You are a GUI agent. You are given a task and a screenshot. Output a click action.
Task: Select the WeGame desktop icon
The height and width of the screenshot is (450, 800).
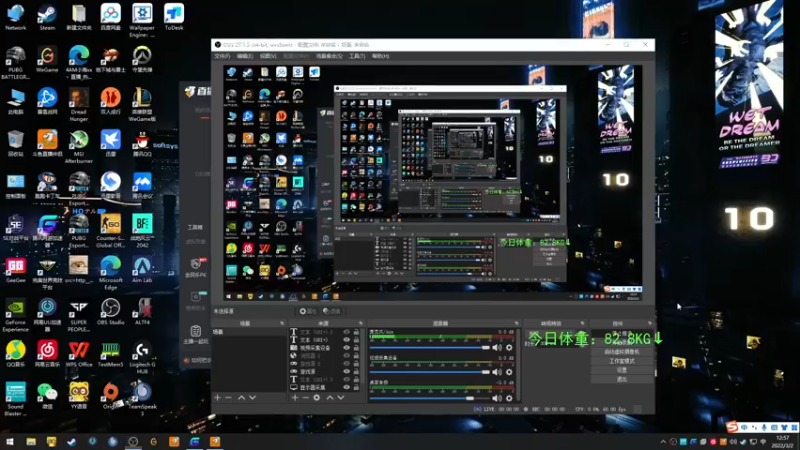pyautogui.click(x=47, y=59)
